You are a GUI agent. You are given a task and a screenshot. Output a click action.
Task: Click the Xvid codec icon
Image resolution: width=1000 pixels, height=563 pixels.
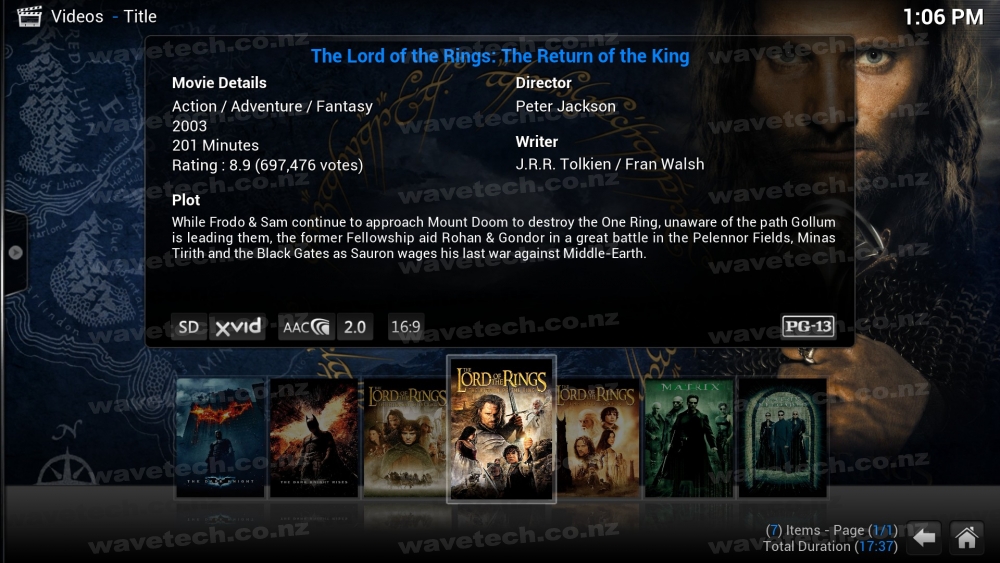pyautogui.click(x=237, y=327)
